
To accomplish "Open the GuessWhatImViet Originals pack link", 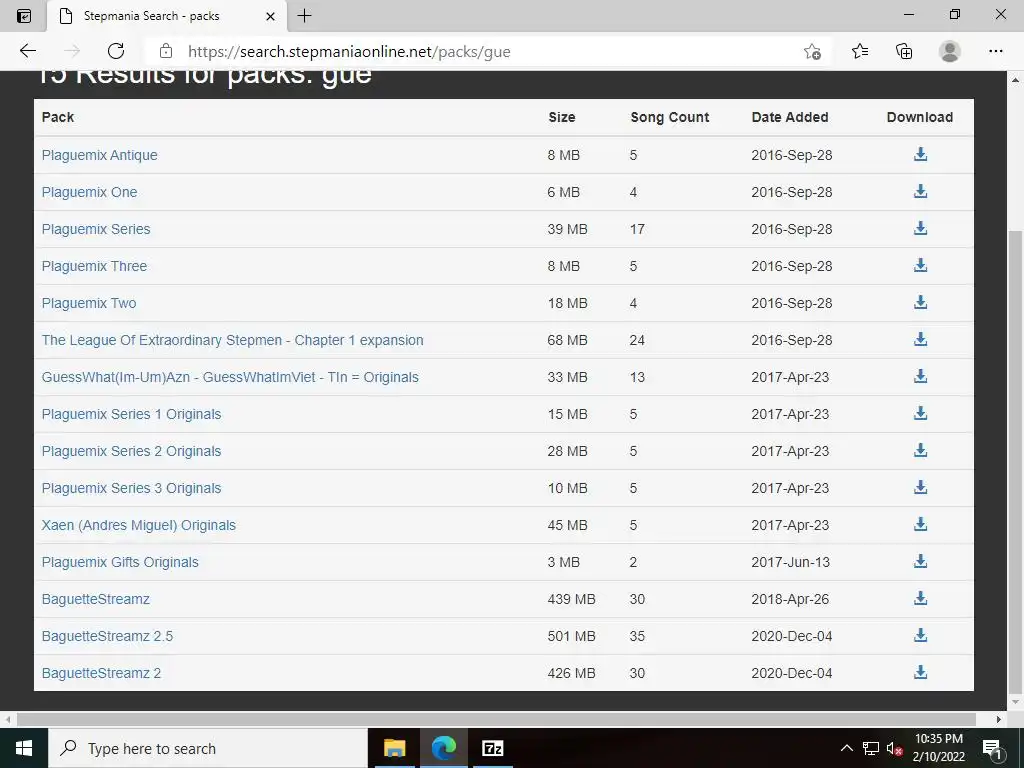I will (230, 377).
